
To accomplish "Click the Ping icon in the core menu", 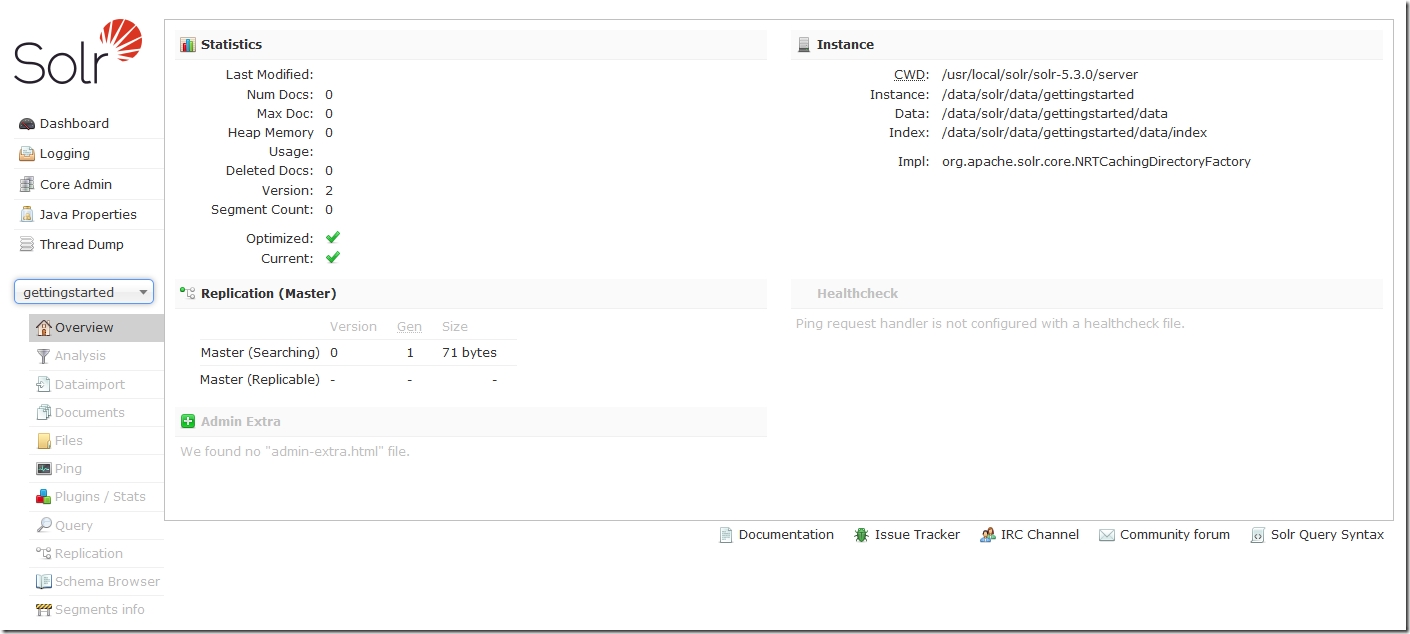I will (44, 468).
